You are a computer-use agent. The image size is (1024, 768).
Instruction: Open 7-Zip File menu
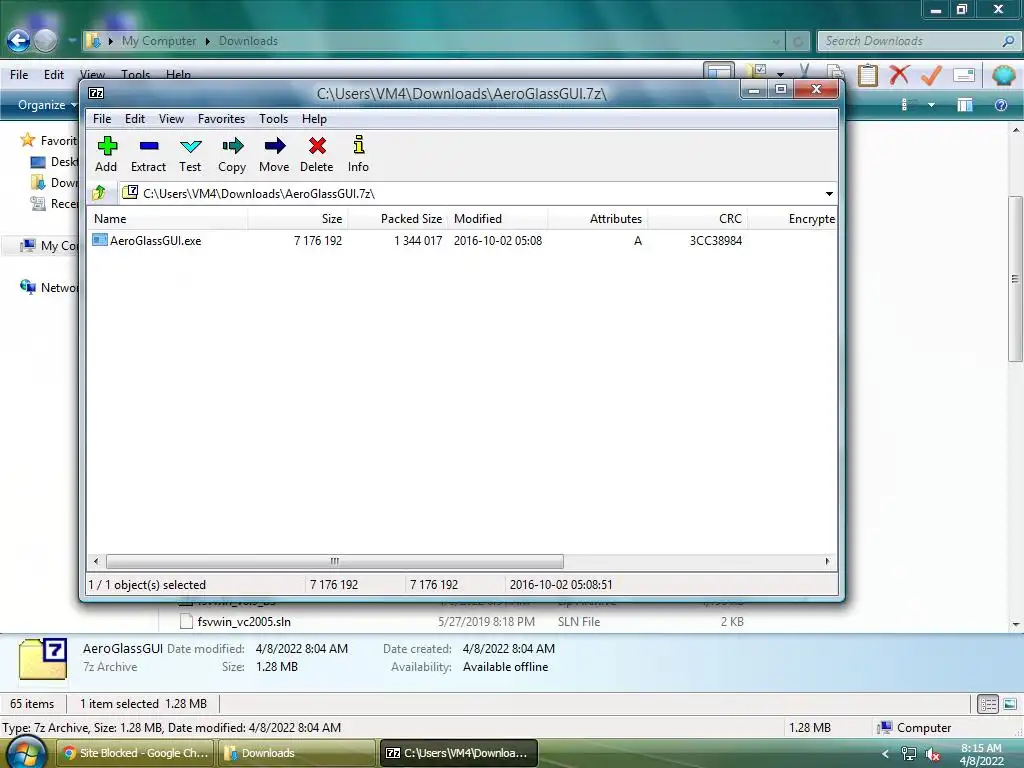pyautogui.click(x=102, y=119)
